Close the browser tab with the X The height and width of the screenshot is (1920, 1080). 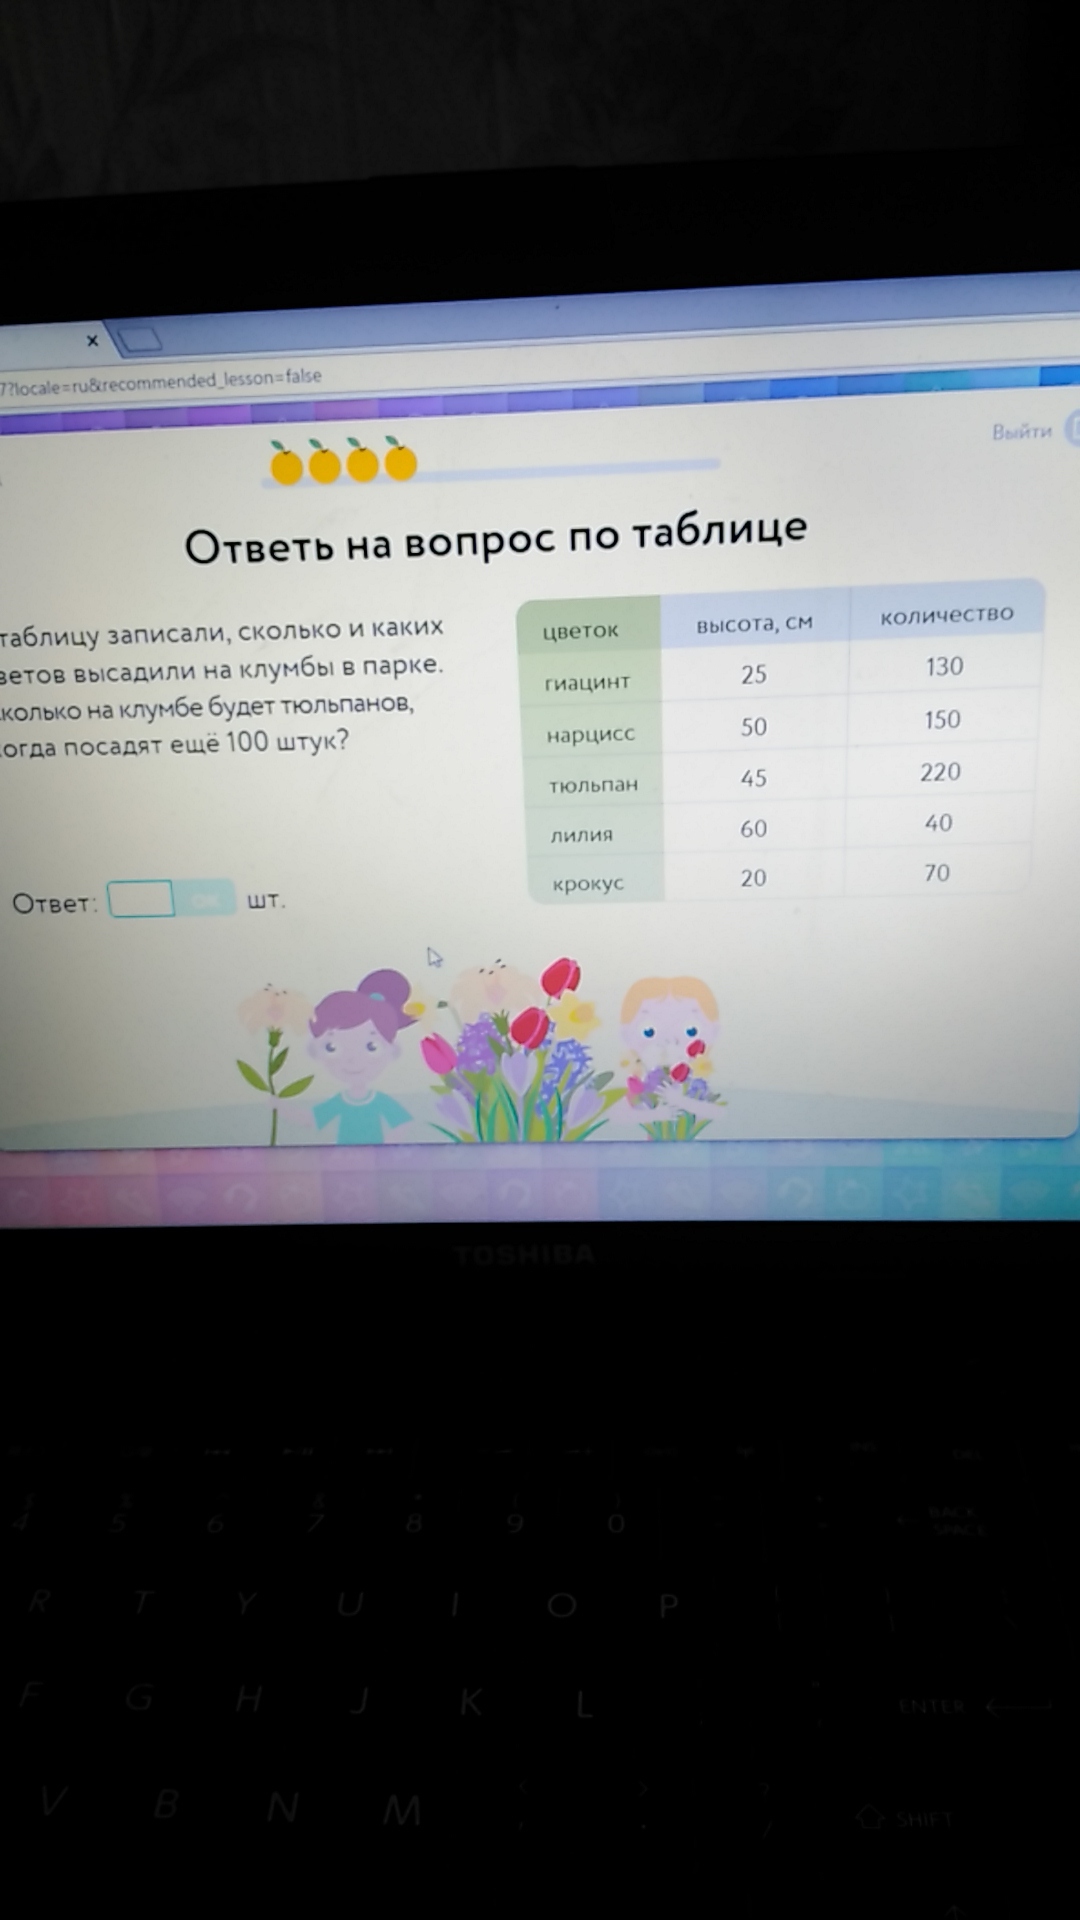pyautogui.click(x=92, y=341)
